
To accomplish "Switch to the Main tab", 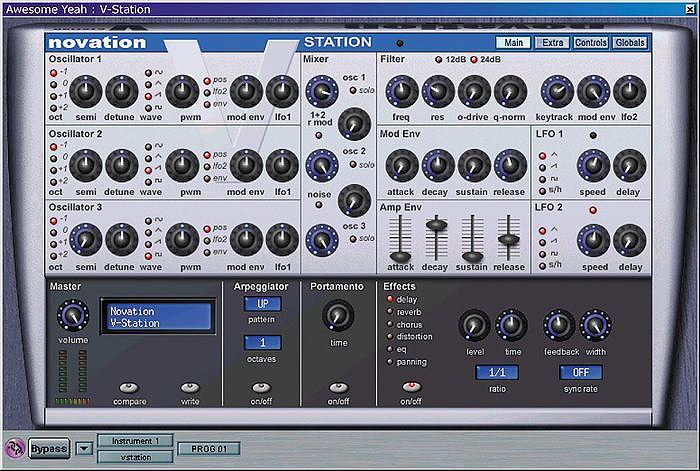I will pyautogui.click(x=513, y=43).
